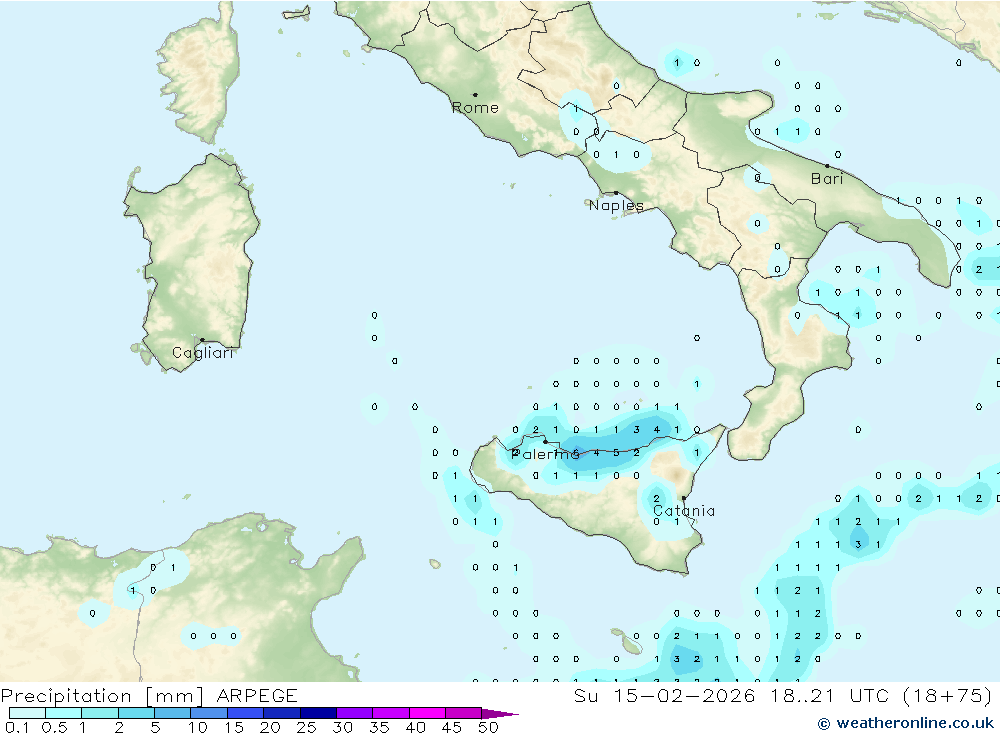Click the city dot marking Naples
The image size is (1000, 733).
tap(616, 193)
